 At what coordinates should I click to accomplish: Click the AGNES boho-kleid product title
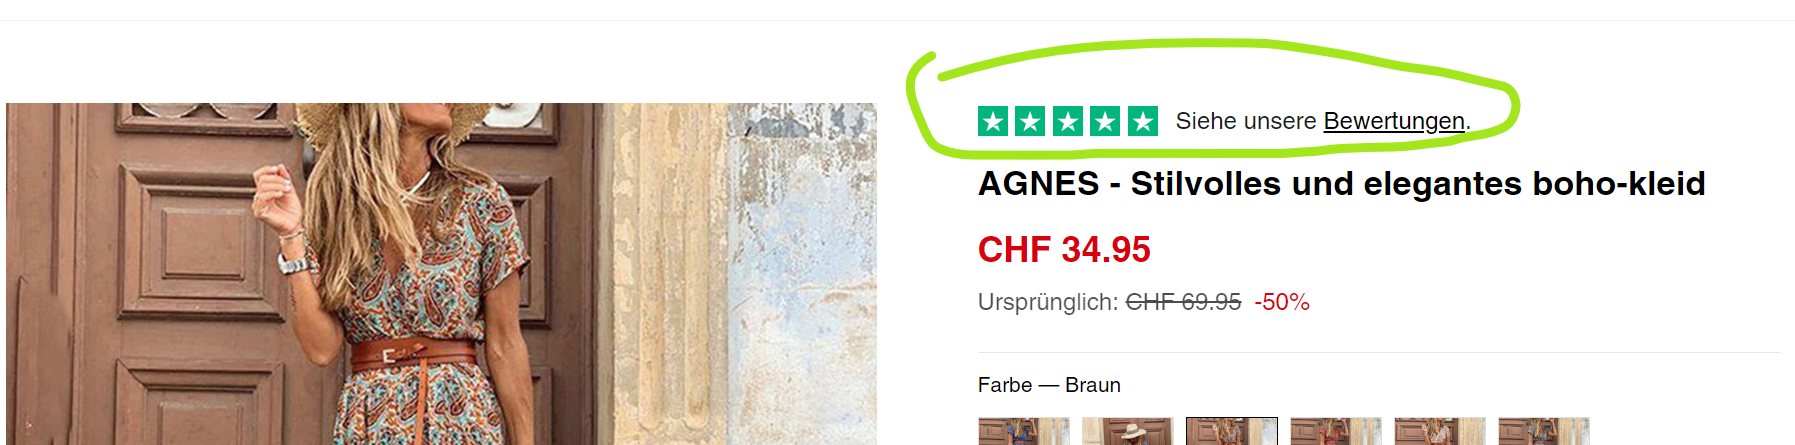click(x=1342, y=184)
